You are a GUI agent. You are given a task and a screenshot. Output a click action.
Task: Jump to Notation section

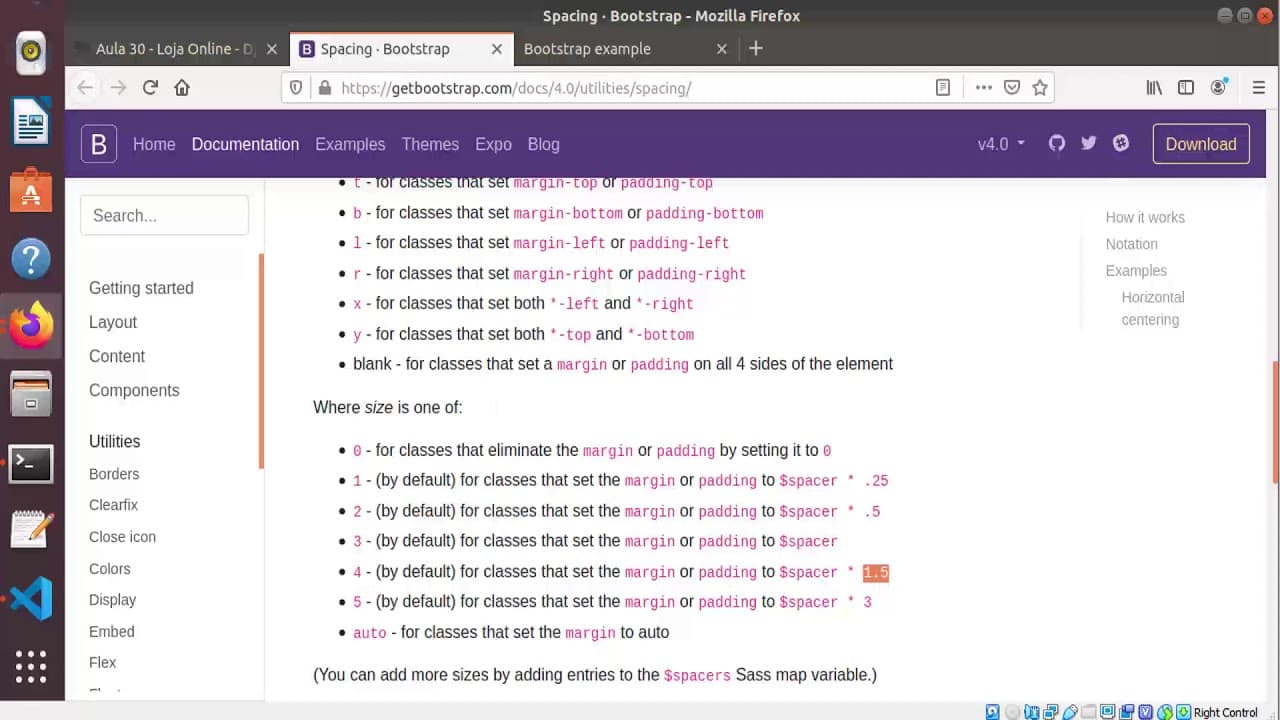(1132, 244)
